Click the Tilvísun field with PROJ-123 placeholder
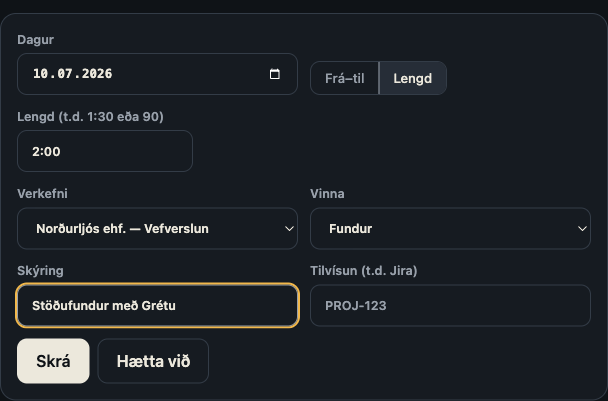Viewport: 608px width, 401px height. (450, 306)
